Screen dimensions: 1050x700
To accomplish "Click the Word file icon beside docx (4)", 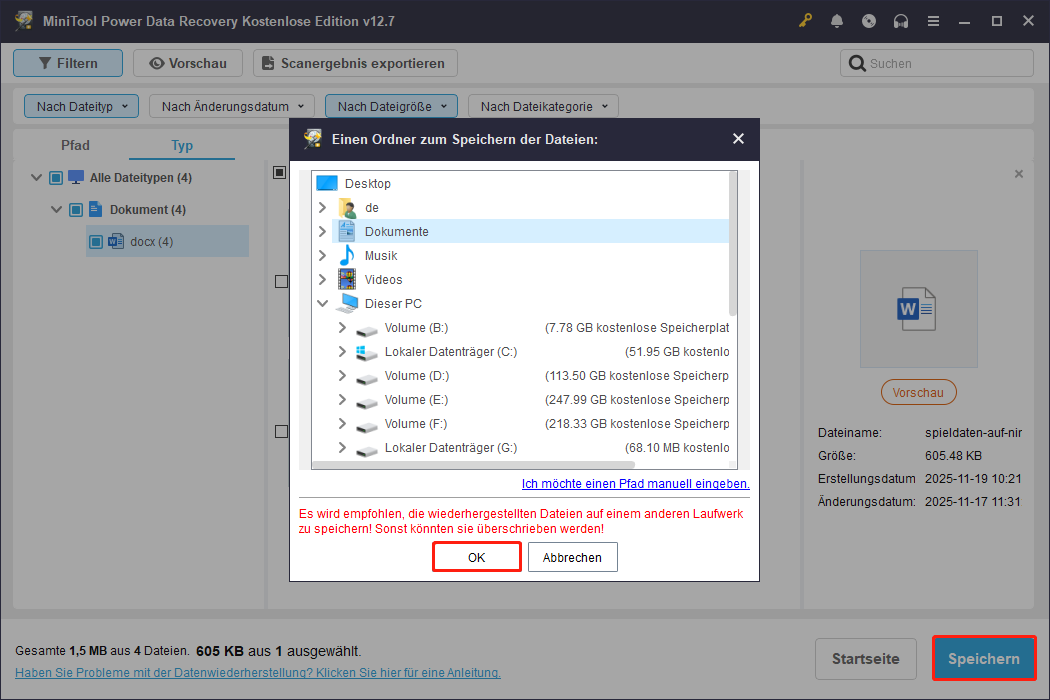I will [x=116, y=241].
